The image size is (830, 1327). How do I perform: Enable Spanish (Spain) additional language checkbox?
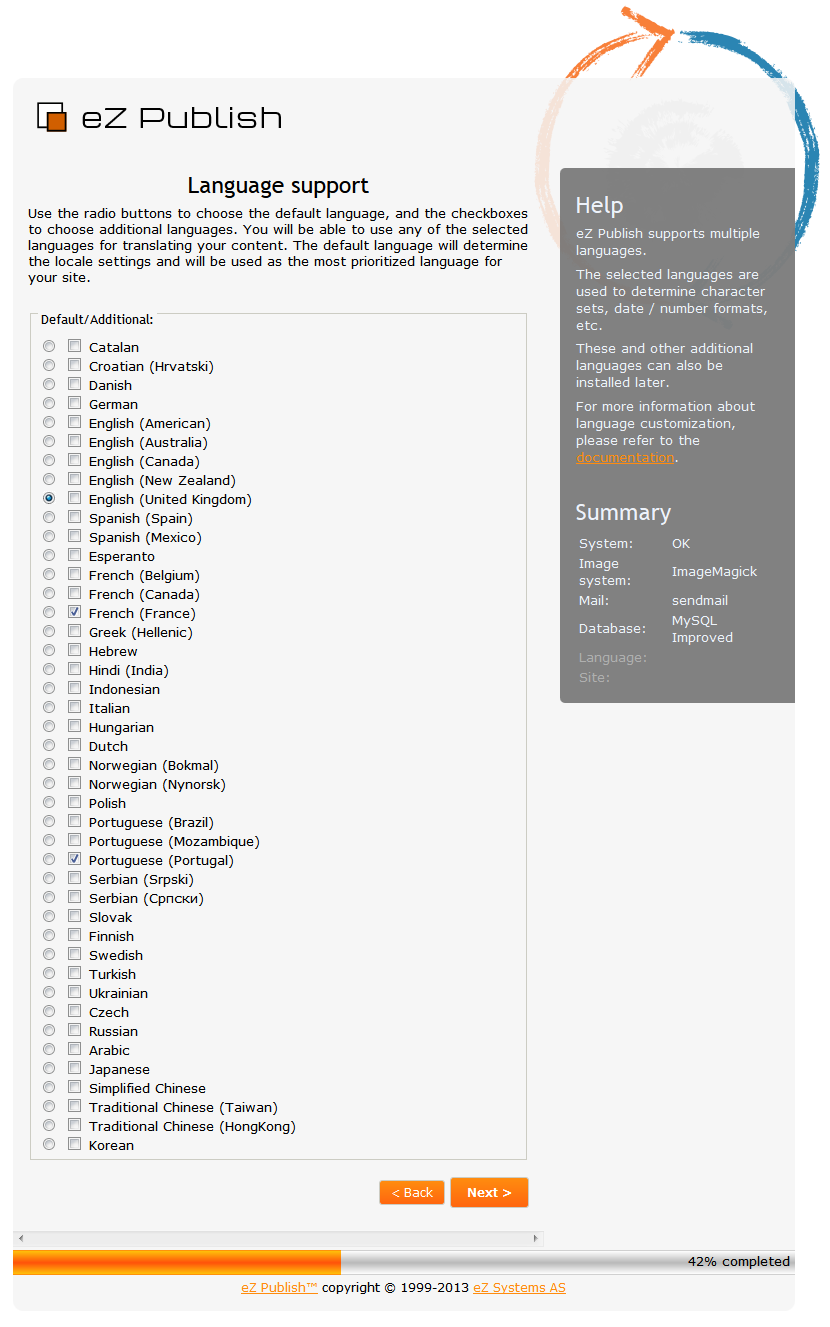click(x=74, y=517)
